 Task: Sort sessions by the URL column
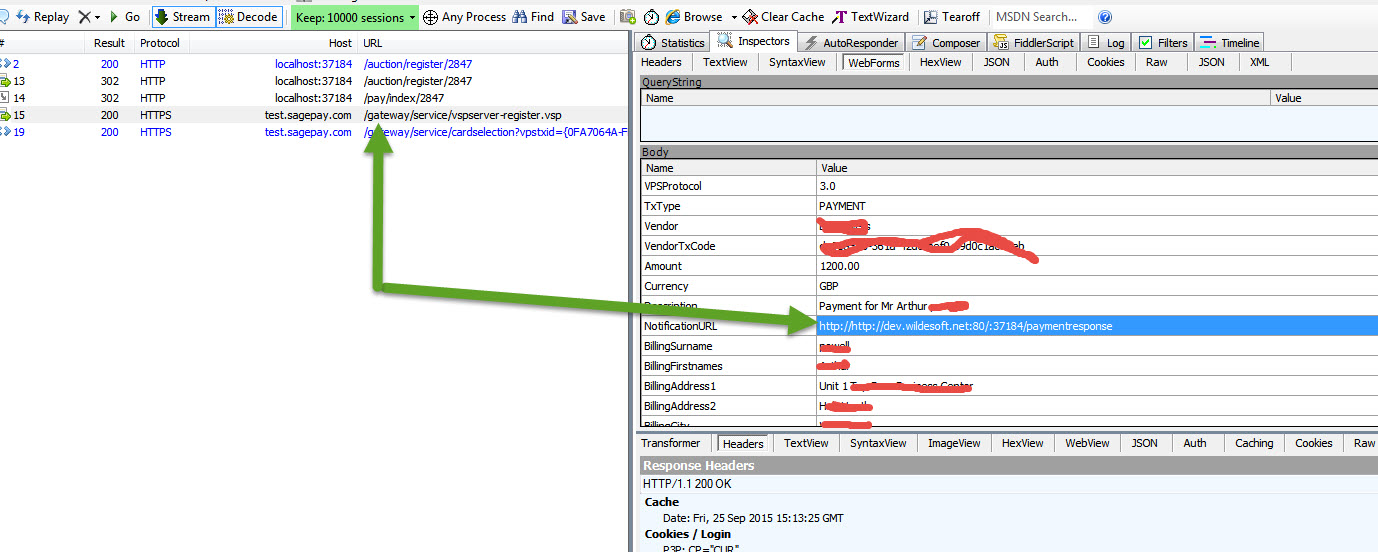click(x=493, y=43)
